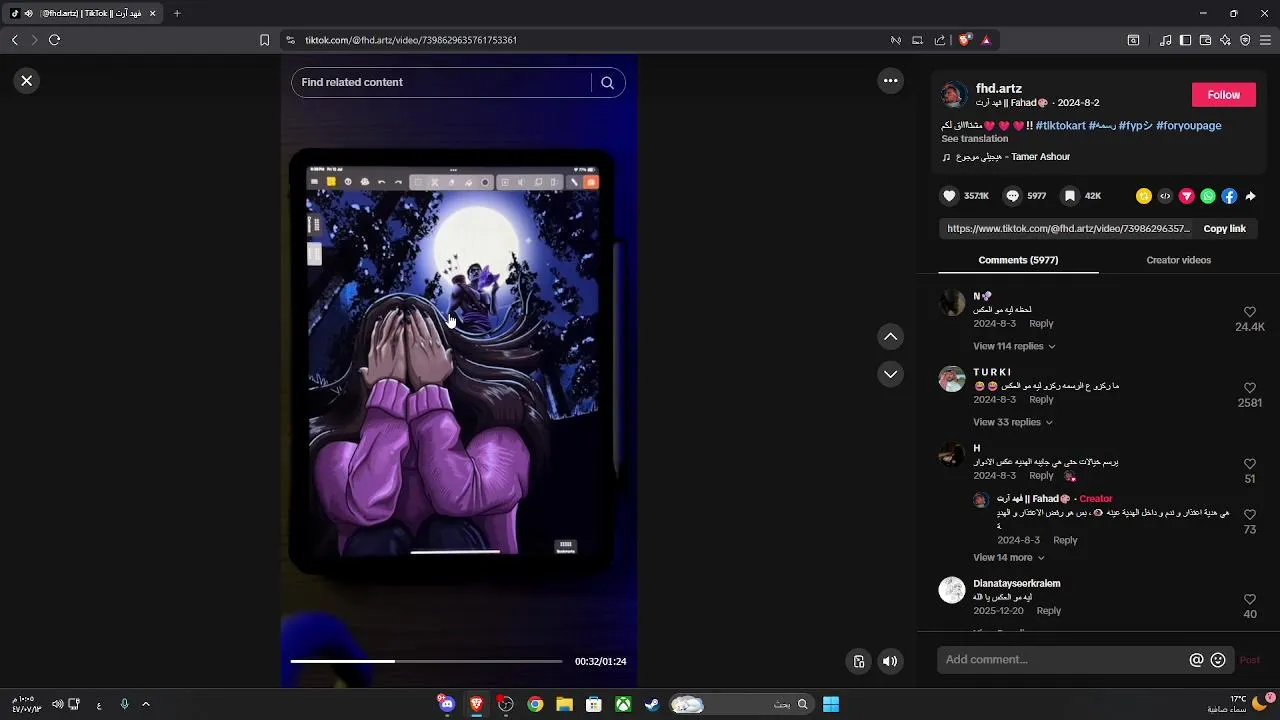Click the yellow repost share icon

point(1144,196)
